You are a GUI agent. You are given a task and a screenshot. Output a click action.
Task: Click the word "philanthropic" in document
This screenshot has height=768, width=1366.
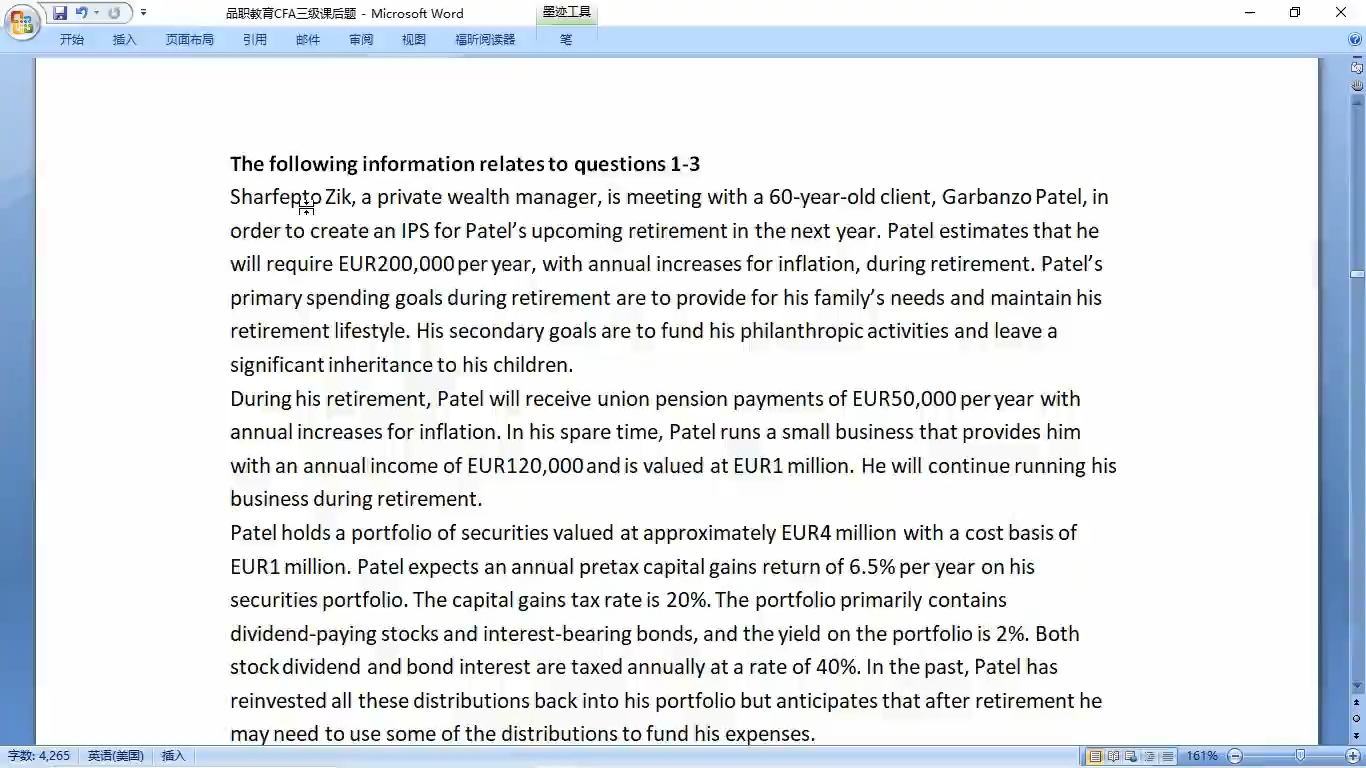(802, 332)
